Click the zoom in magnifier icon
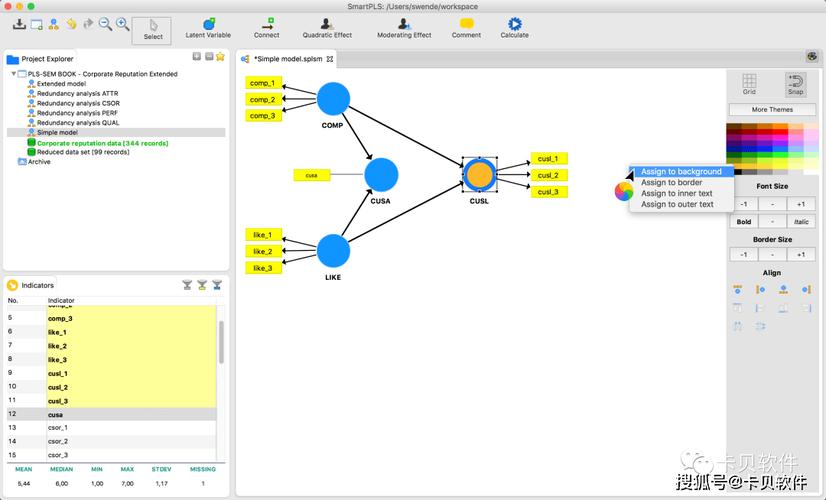 tap(122, 24)
